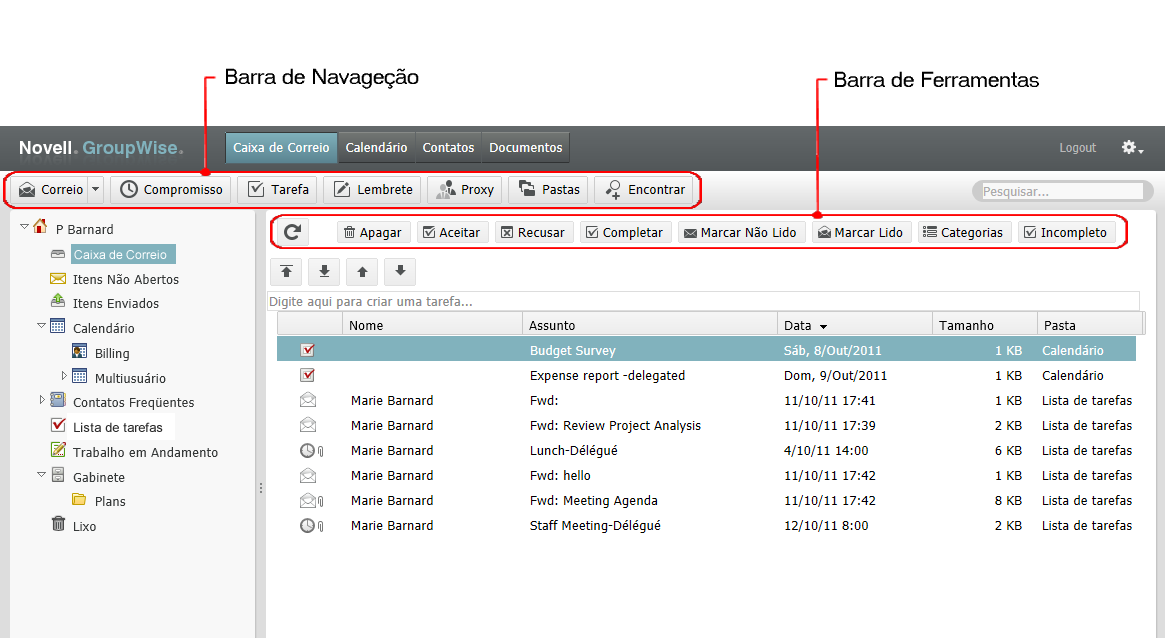Expand the Contatos Freqüentes folder
The image size is (1165, 638).
pos(42,400)
